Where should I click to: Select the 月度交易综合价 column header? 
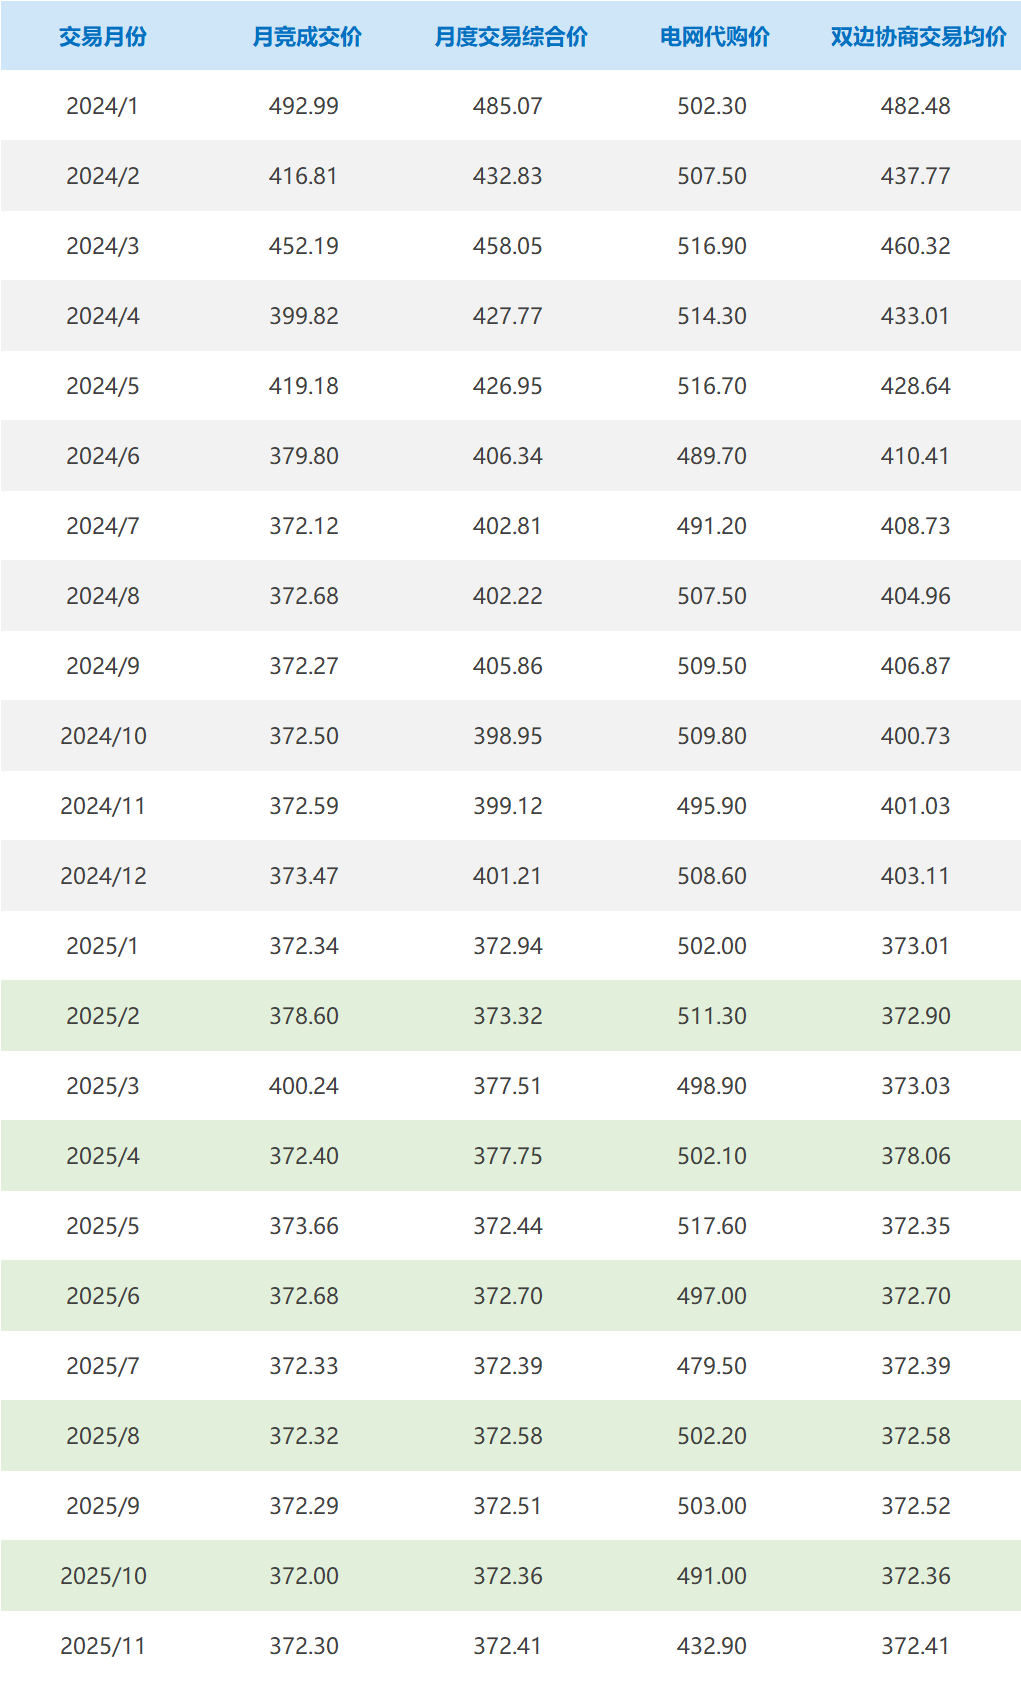pyautogui.click(x=510, y=37)
